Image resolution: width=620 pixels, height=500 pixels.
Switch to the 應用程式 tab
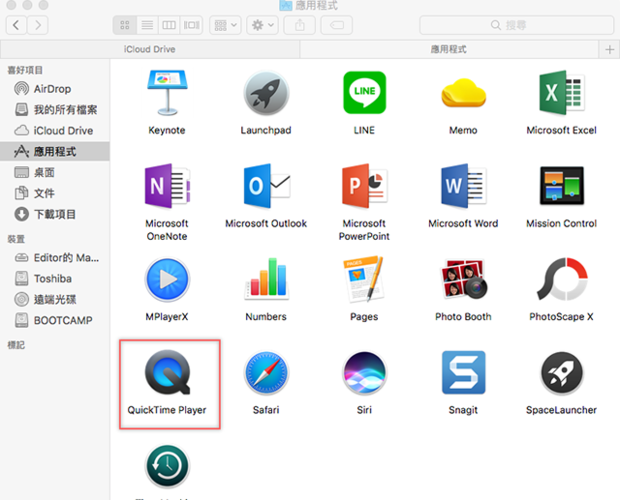point(449,49)
